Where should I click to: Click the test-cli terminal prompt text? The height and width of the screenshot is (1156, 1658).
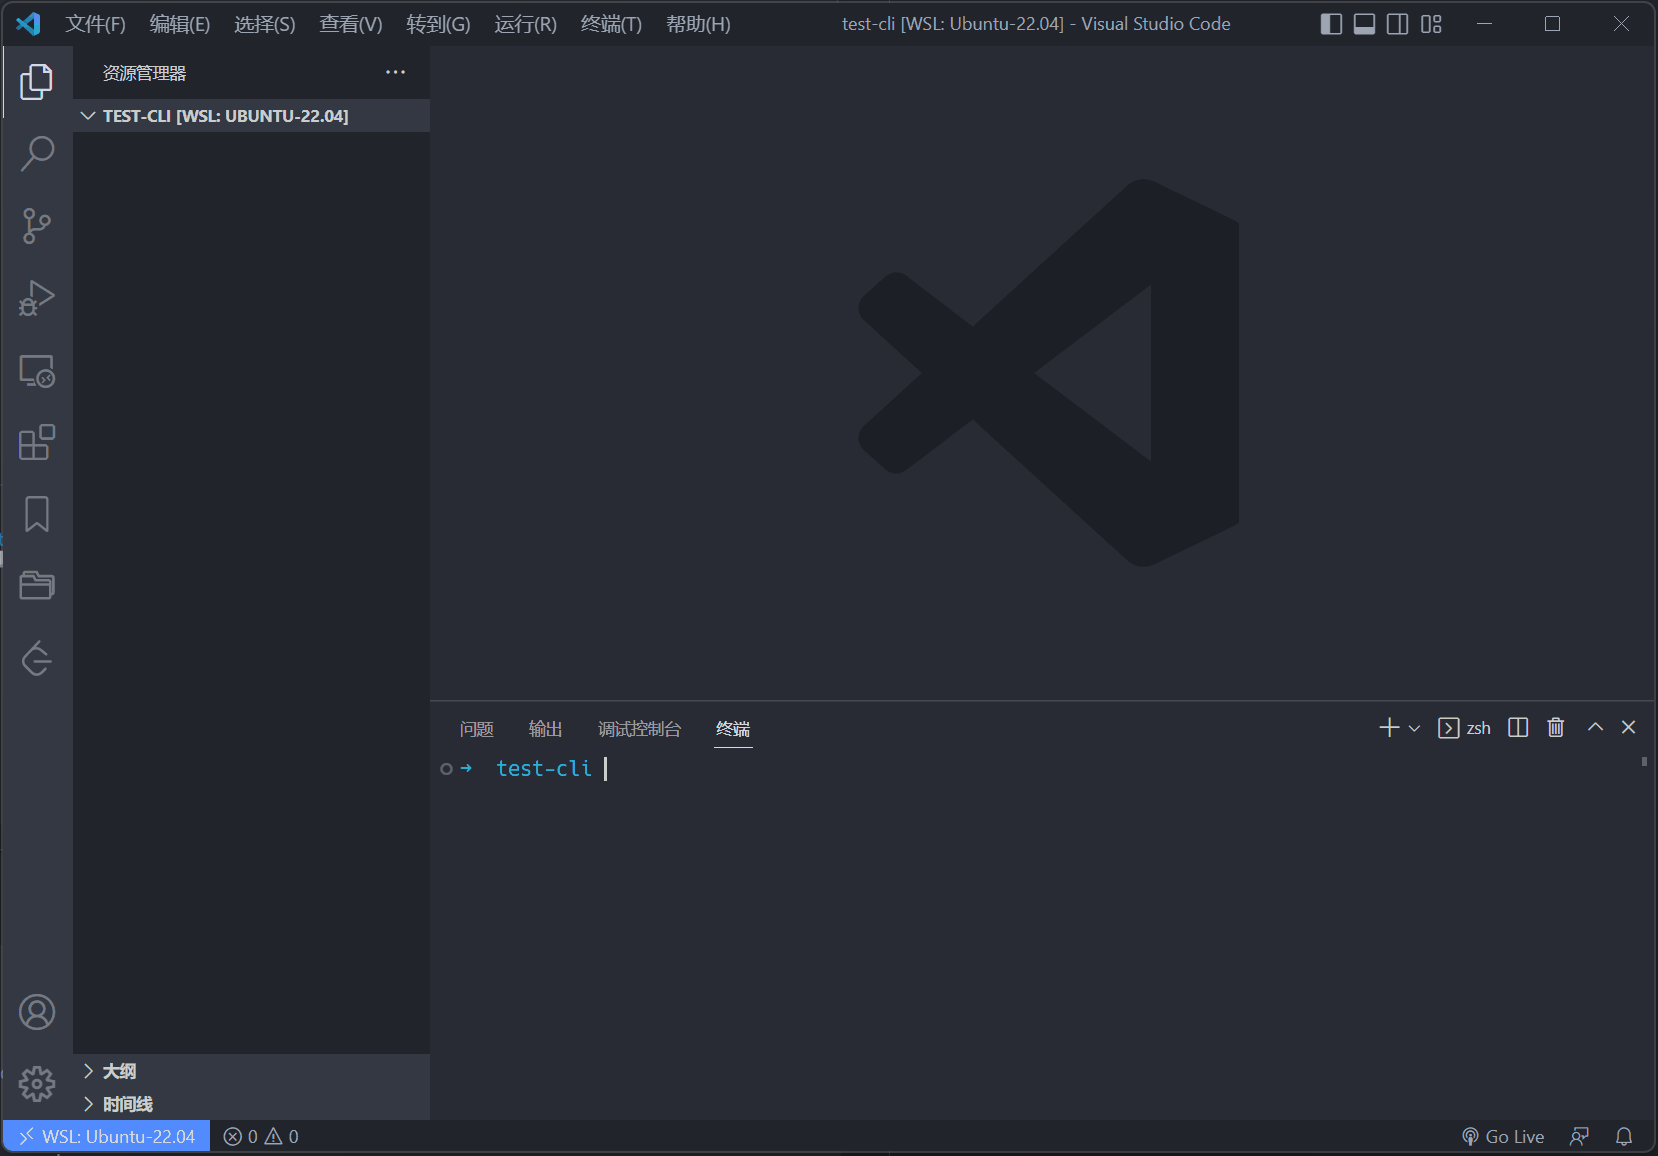[544, 768]
